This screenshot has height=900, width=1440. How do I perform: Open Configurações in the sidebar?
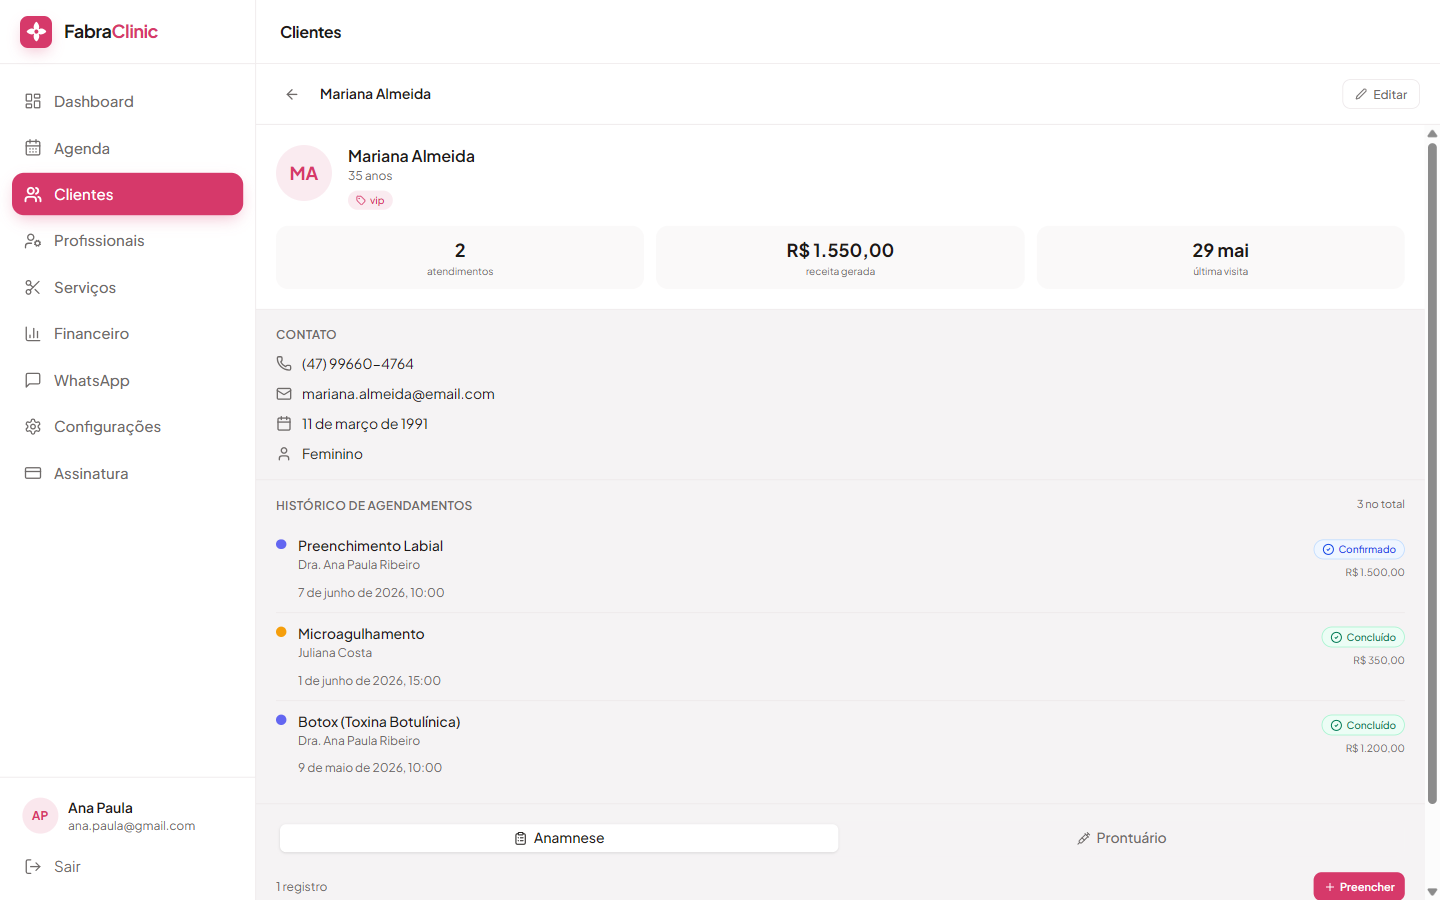(x=127, y=427)
